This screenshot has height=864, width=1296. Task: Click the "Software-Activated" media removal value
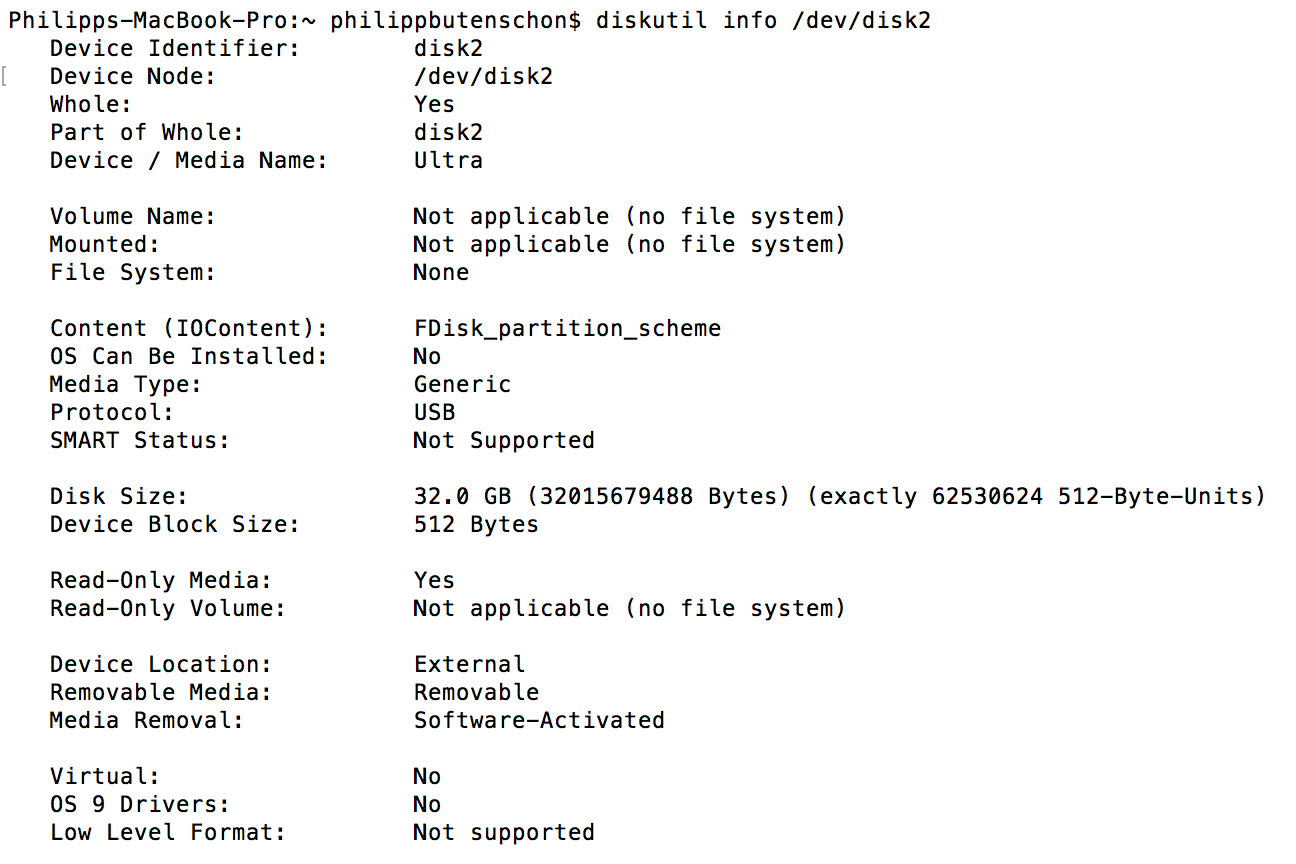coord(539,720)
